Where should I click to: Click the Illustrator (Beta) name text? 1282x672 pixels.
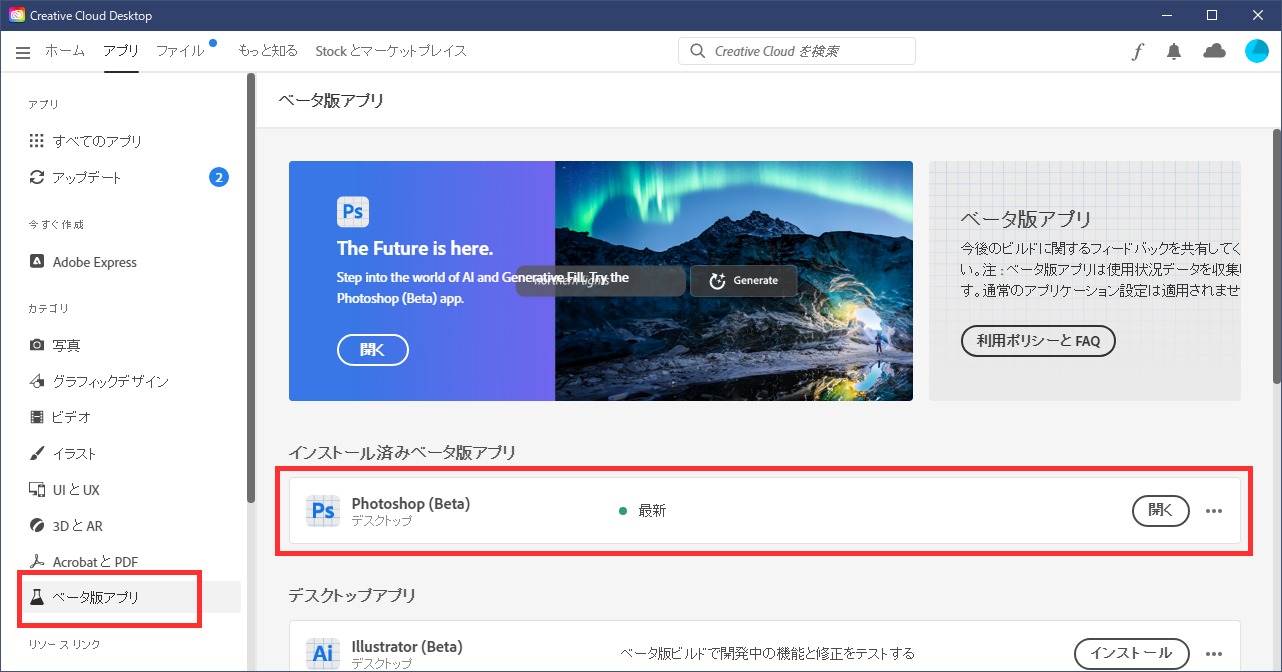407,646
